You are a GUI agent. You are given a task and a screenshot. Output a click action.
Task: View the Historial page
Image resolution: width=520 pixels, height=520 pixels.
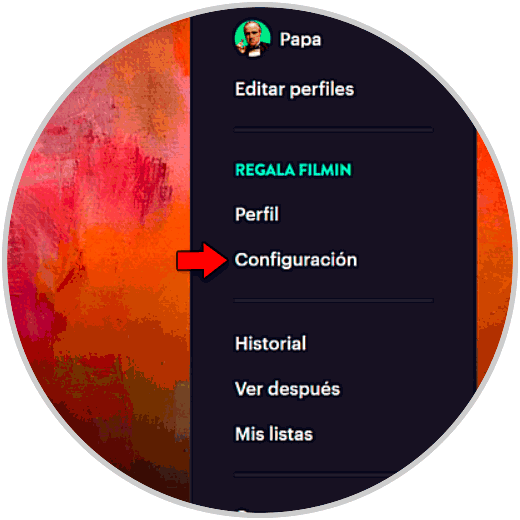pos(270,343)
